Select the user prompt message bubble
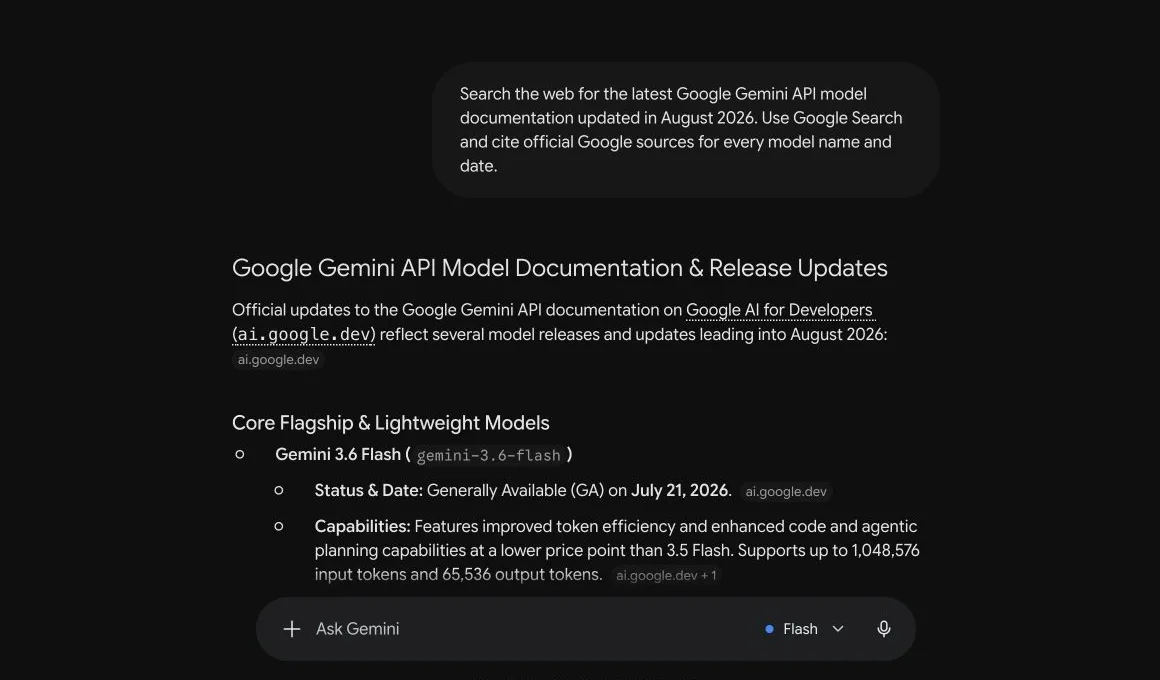The image size is (1160, 680). click(x=686, y=129)
